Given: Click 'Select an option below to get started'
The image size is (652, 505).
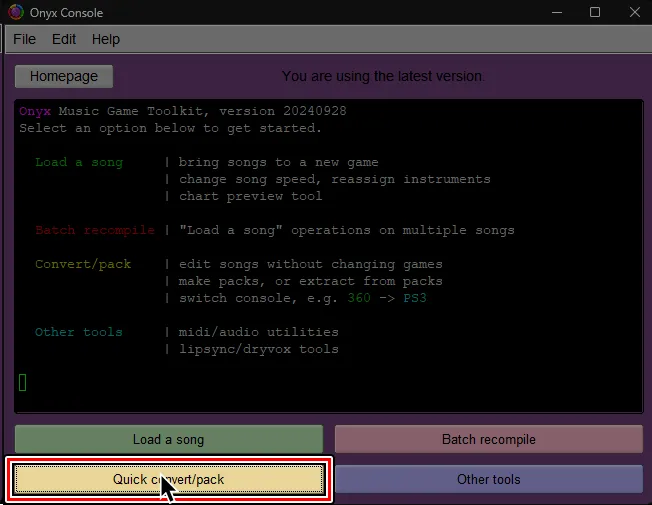Looking at the screenshot, I should 170,128.
